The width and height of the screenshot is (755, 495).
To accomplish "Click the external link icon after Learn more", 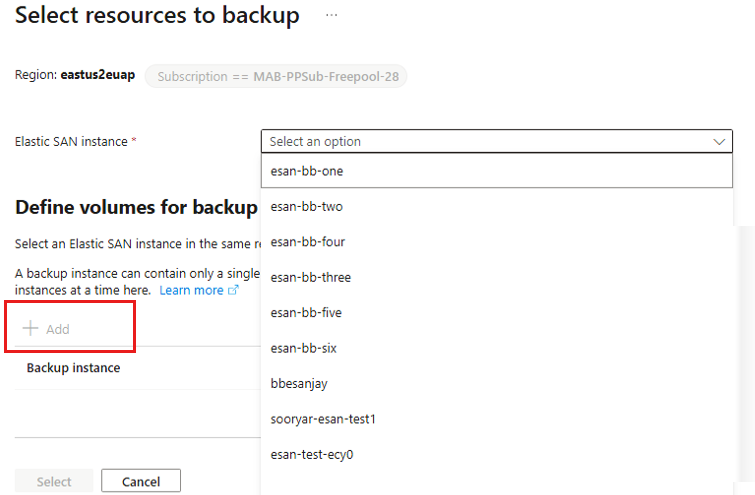I will [233, 290].
